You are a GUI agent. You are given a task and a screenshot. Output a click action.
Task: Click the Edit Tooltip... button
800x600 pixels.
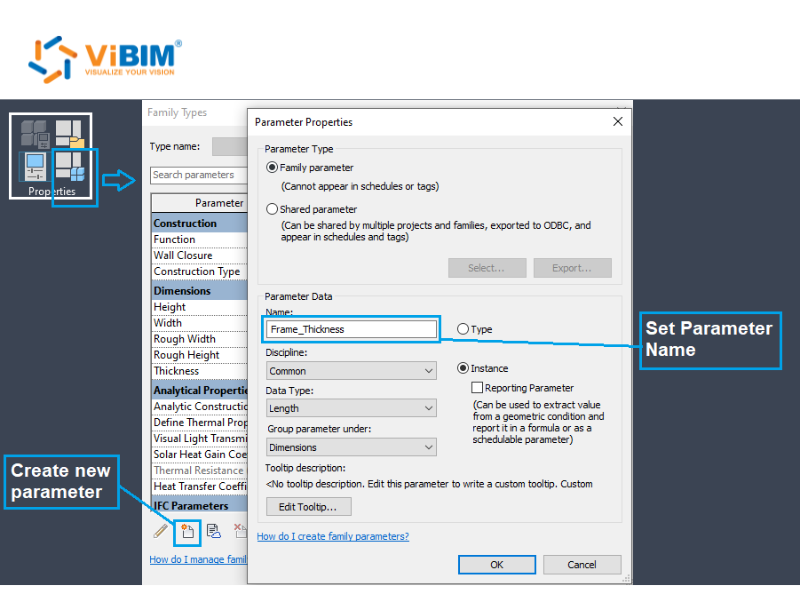(x=308, y=507)
